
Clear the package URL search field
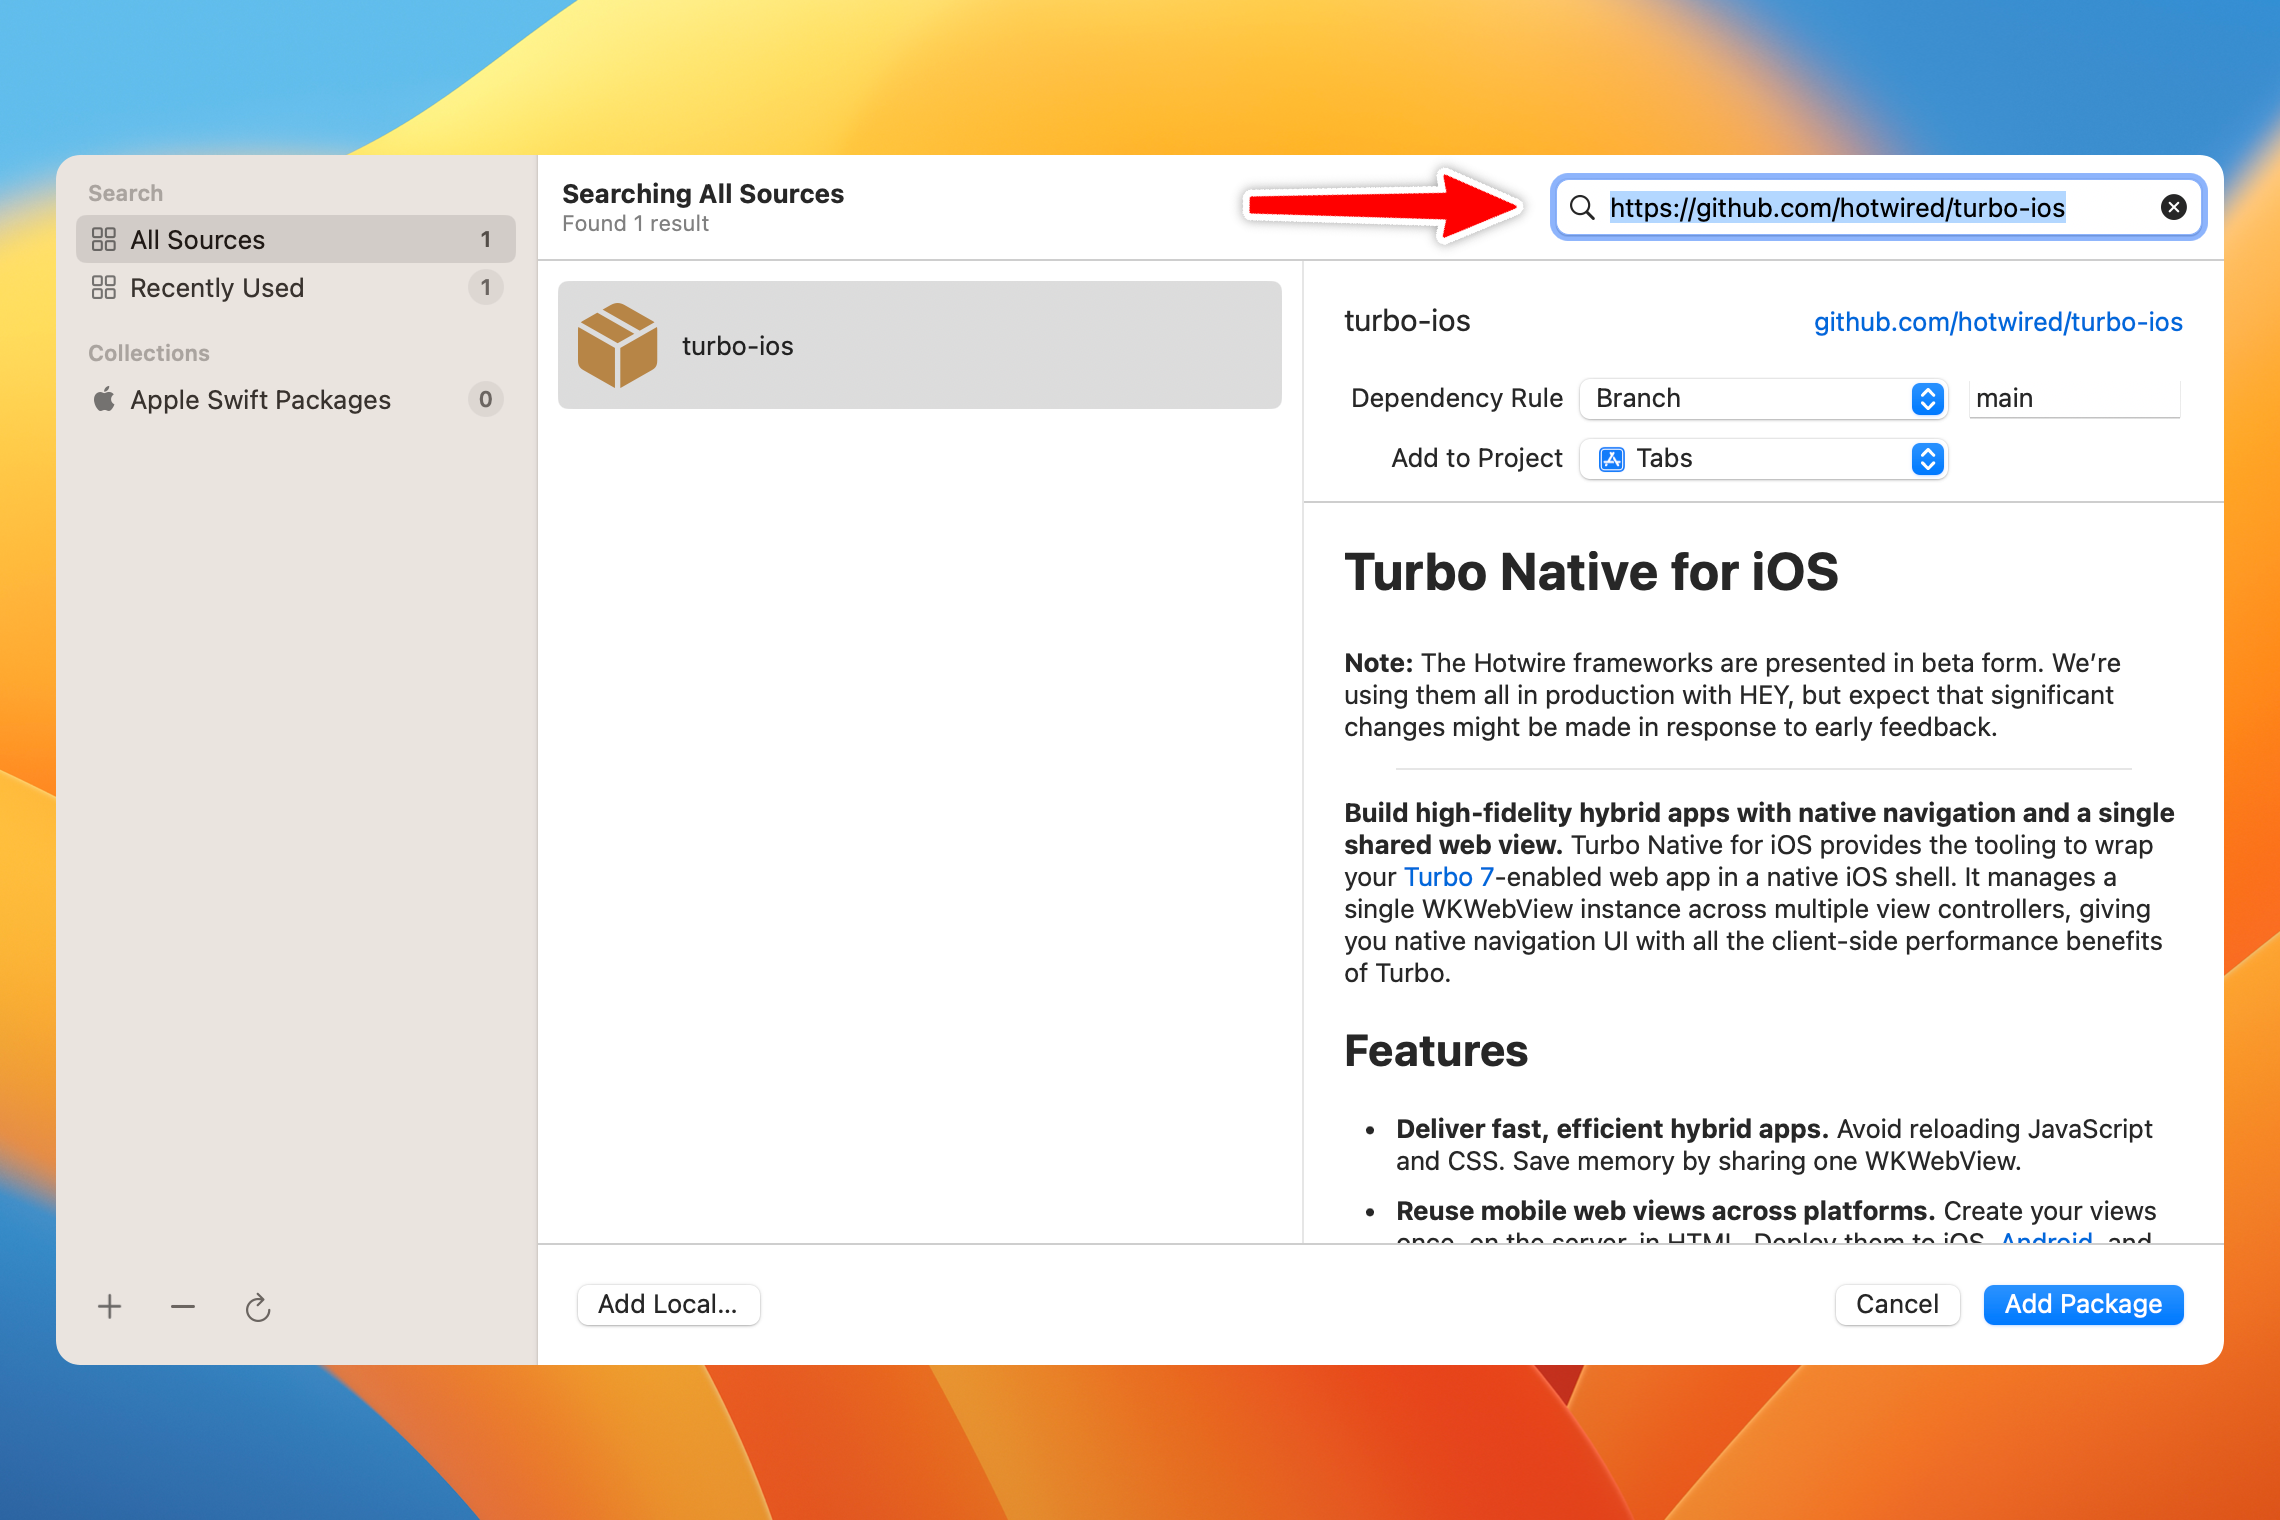click(x=2173, y=207)
